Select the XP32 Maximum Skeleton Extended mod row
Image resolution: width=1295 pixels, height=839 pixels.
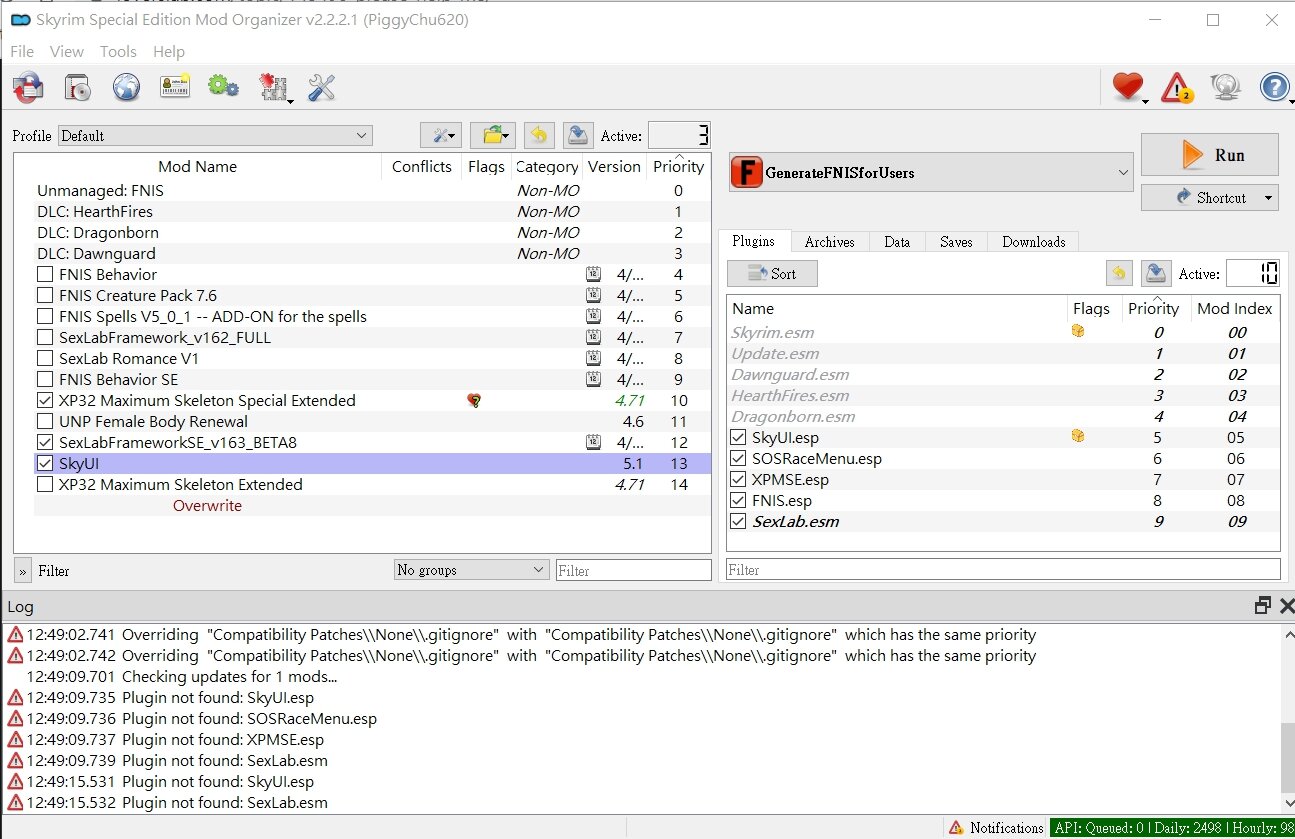click(x=362, y=484)
